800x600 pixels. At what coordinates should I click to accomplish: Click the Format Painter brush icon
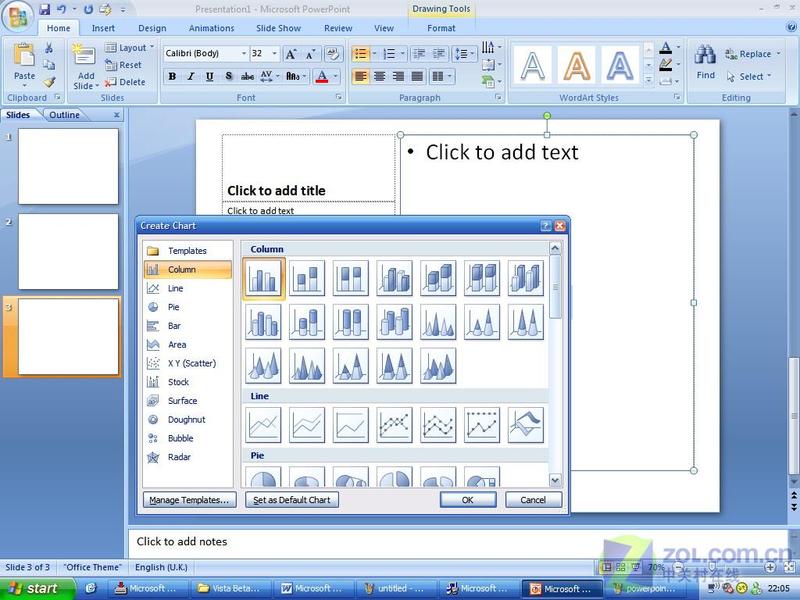(49, 82)
